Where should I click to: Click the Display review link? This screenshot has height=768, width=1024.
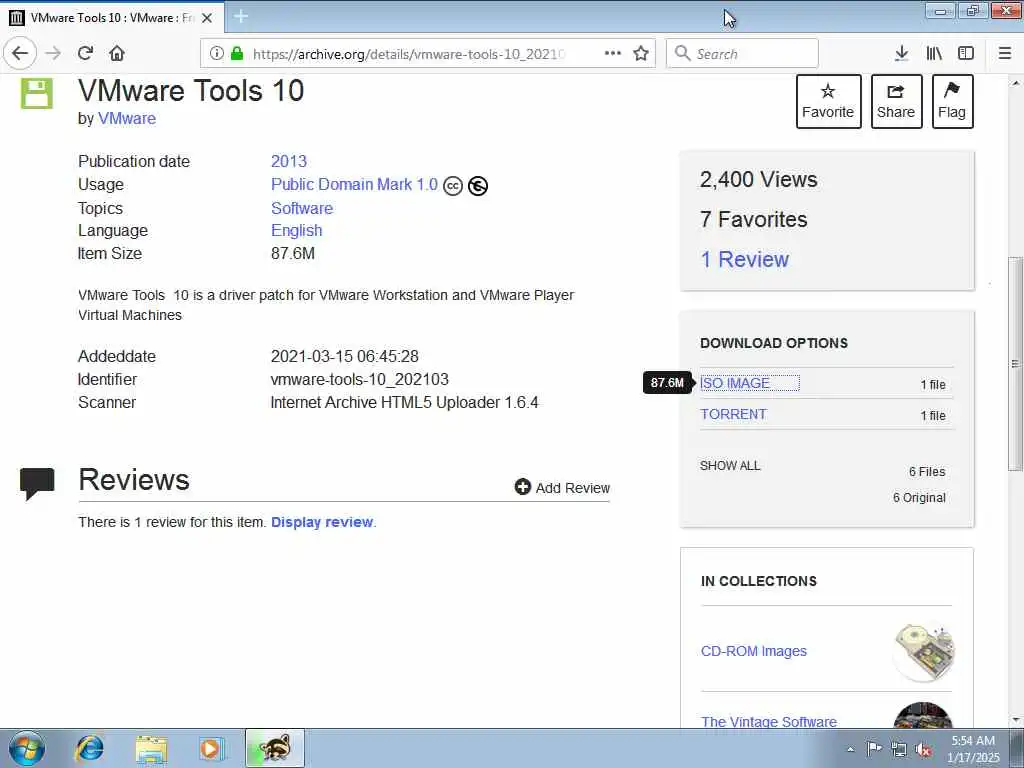coord(322,522)
